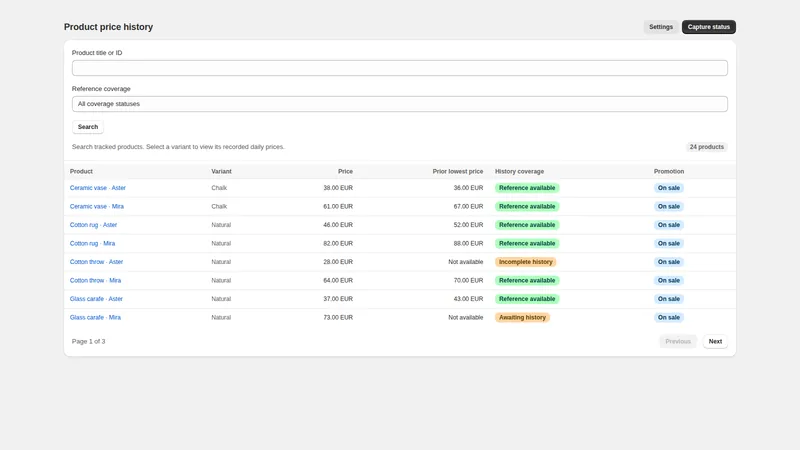Click On sale badge in Ceramic vase - Mira row
Viewport: 800px width, 450px height.
click(x=669, y=207)
